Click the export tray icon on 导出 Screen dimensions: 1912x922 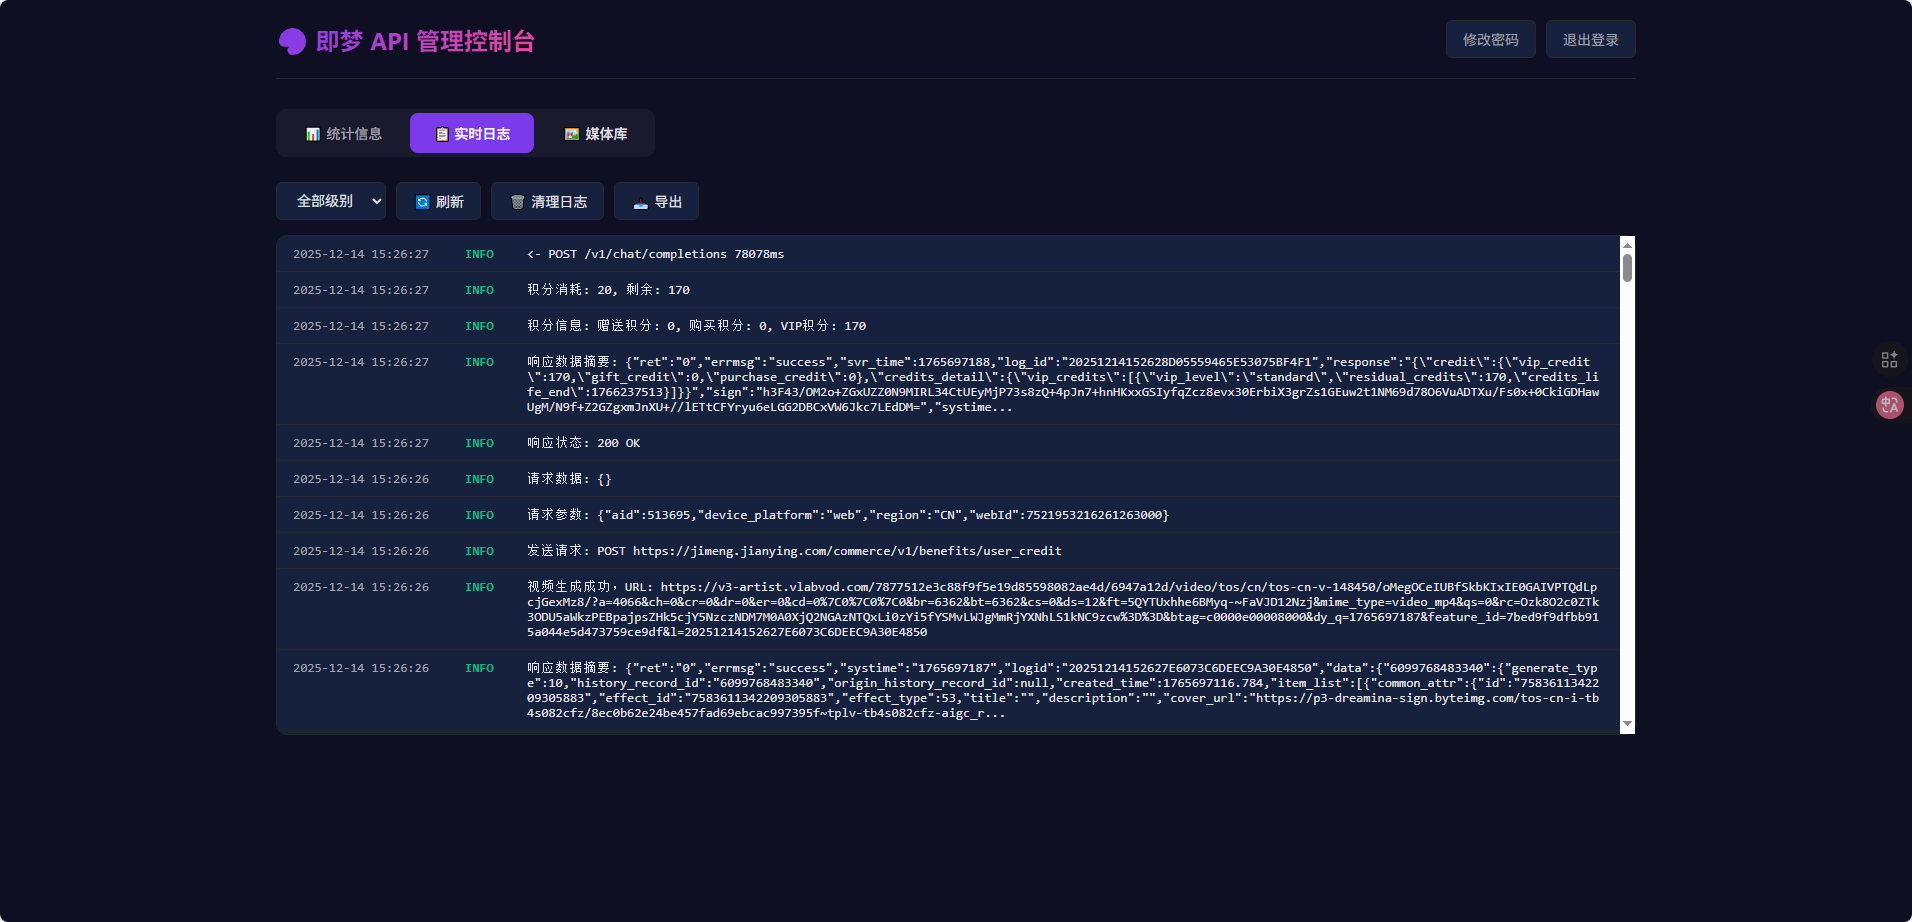coord(641,202)
